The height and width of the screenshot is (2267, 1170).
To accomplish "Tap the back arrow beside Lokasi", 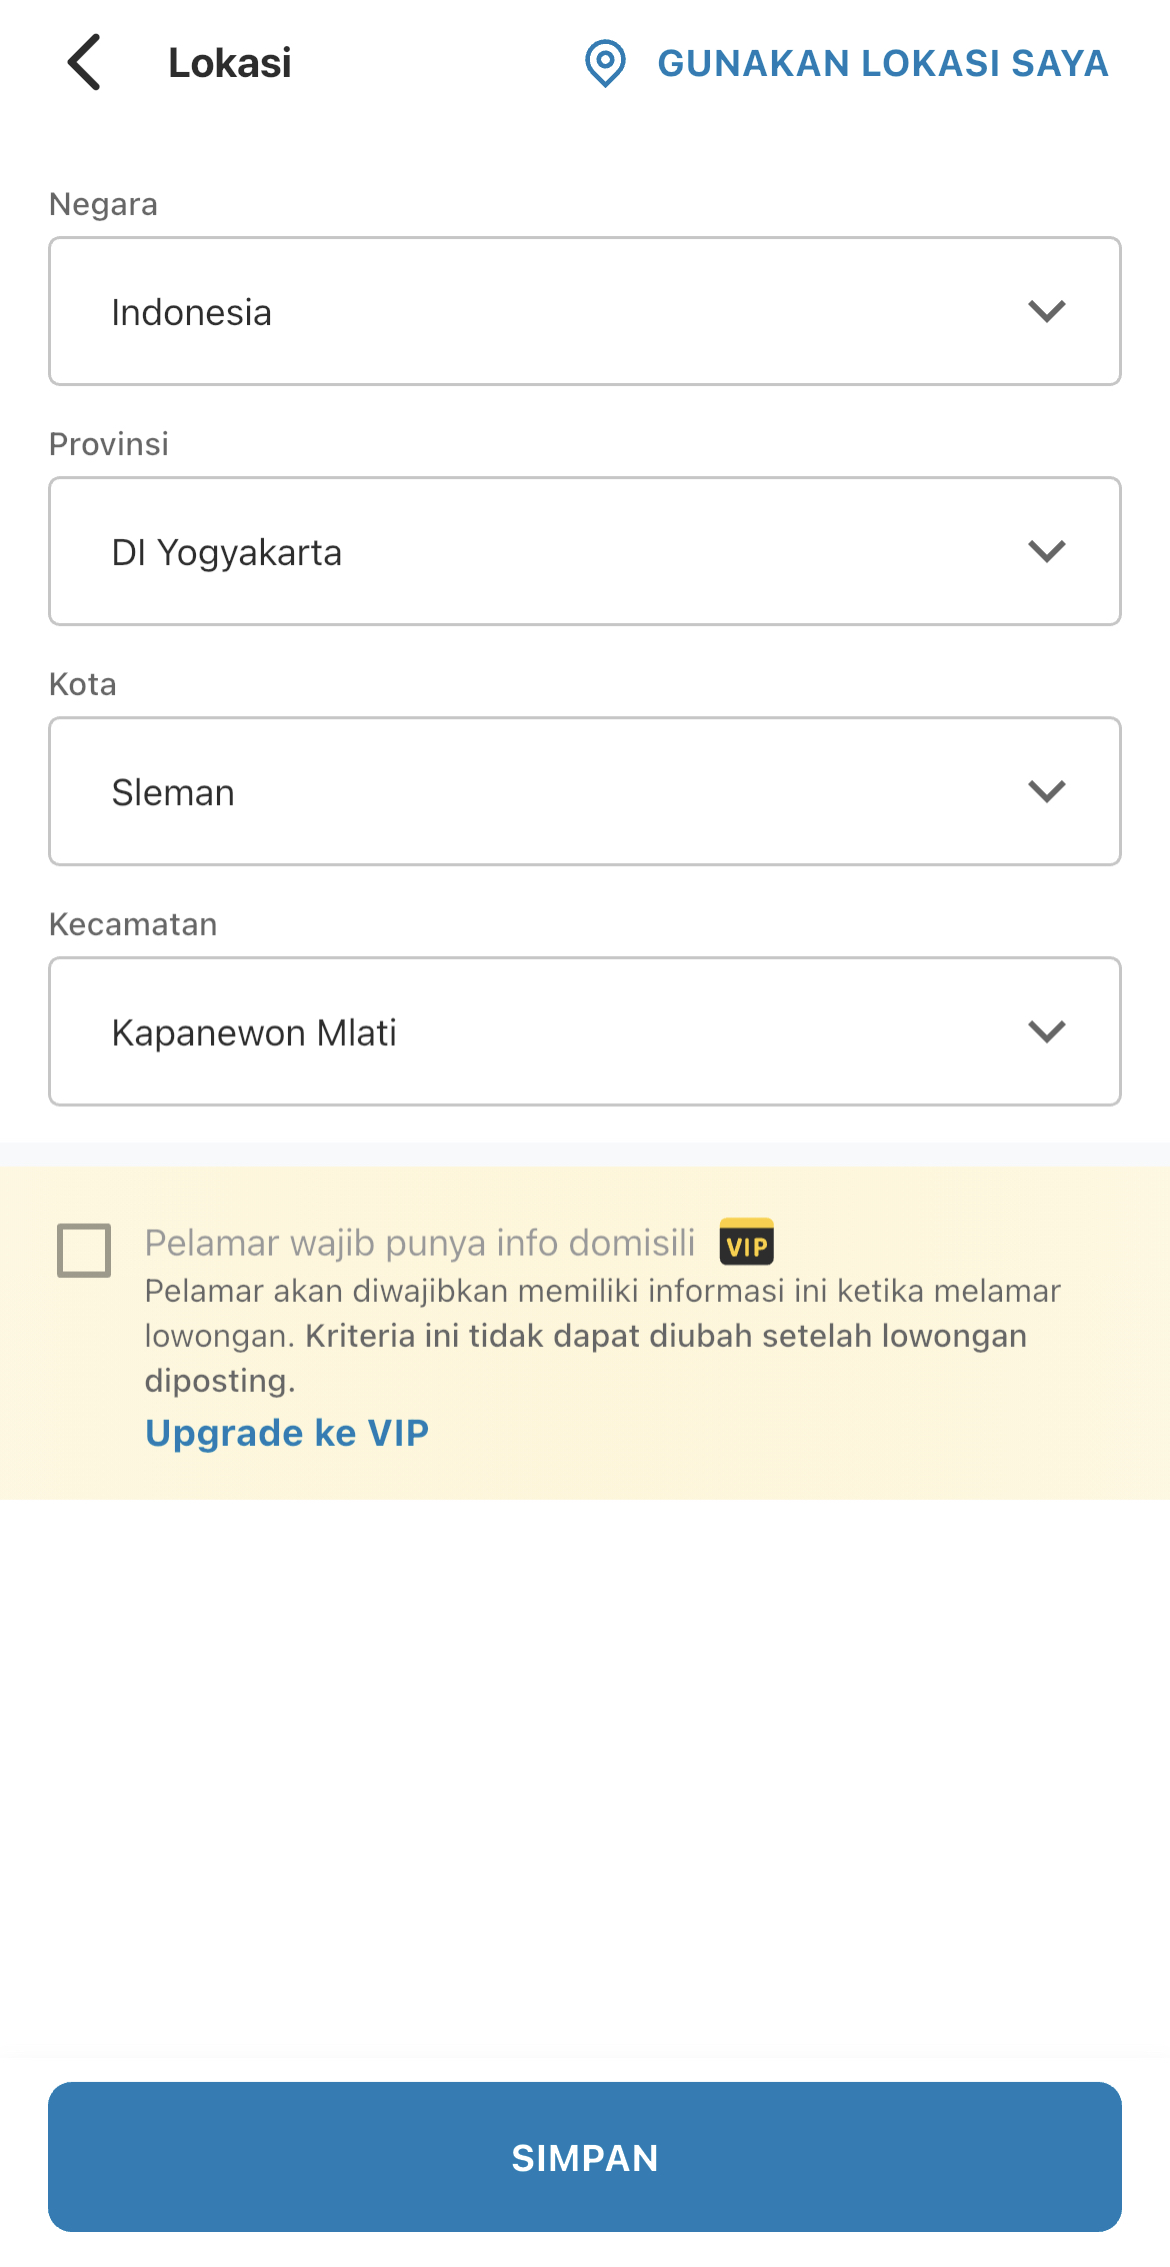I will (85, 63).
